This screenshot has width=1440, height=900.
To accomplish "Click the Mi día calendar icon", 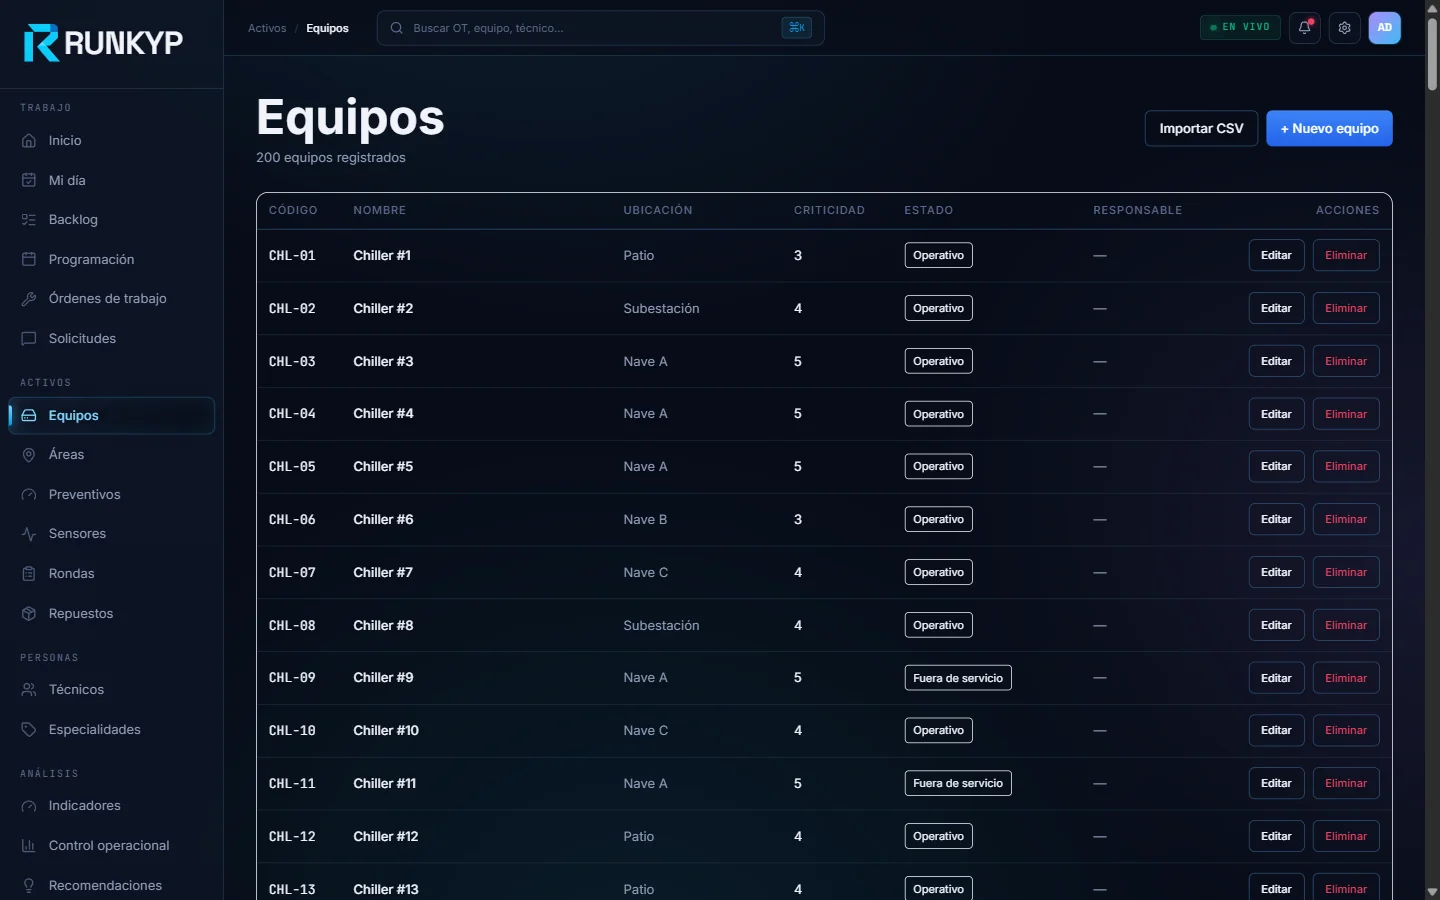I will click(29, 180).
